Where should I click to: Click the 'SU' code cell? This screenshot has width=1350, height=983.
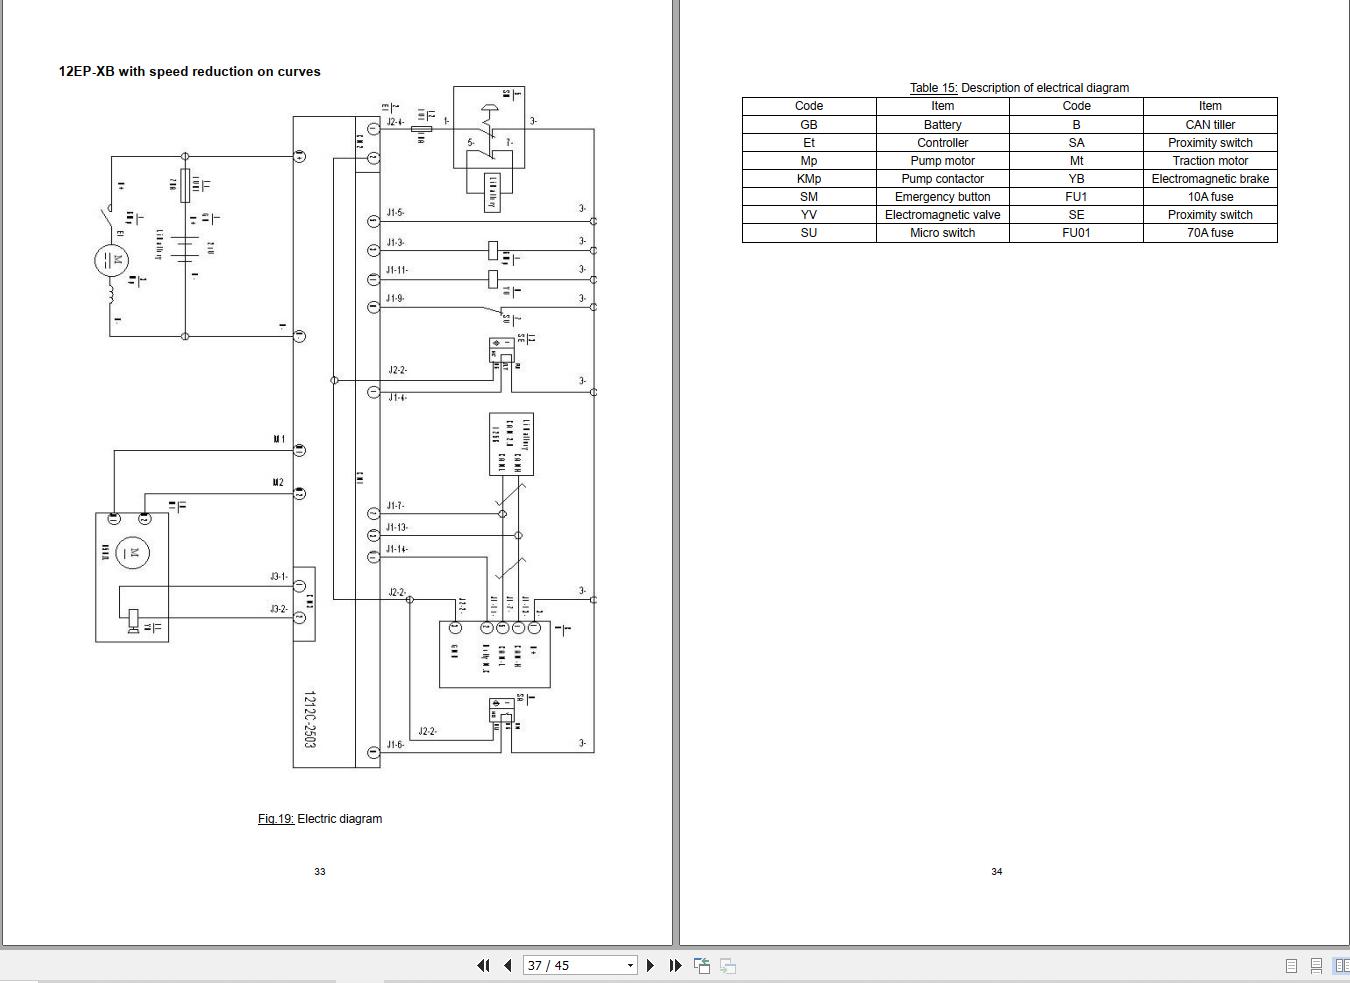(x=809, y=232)
